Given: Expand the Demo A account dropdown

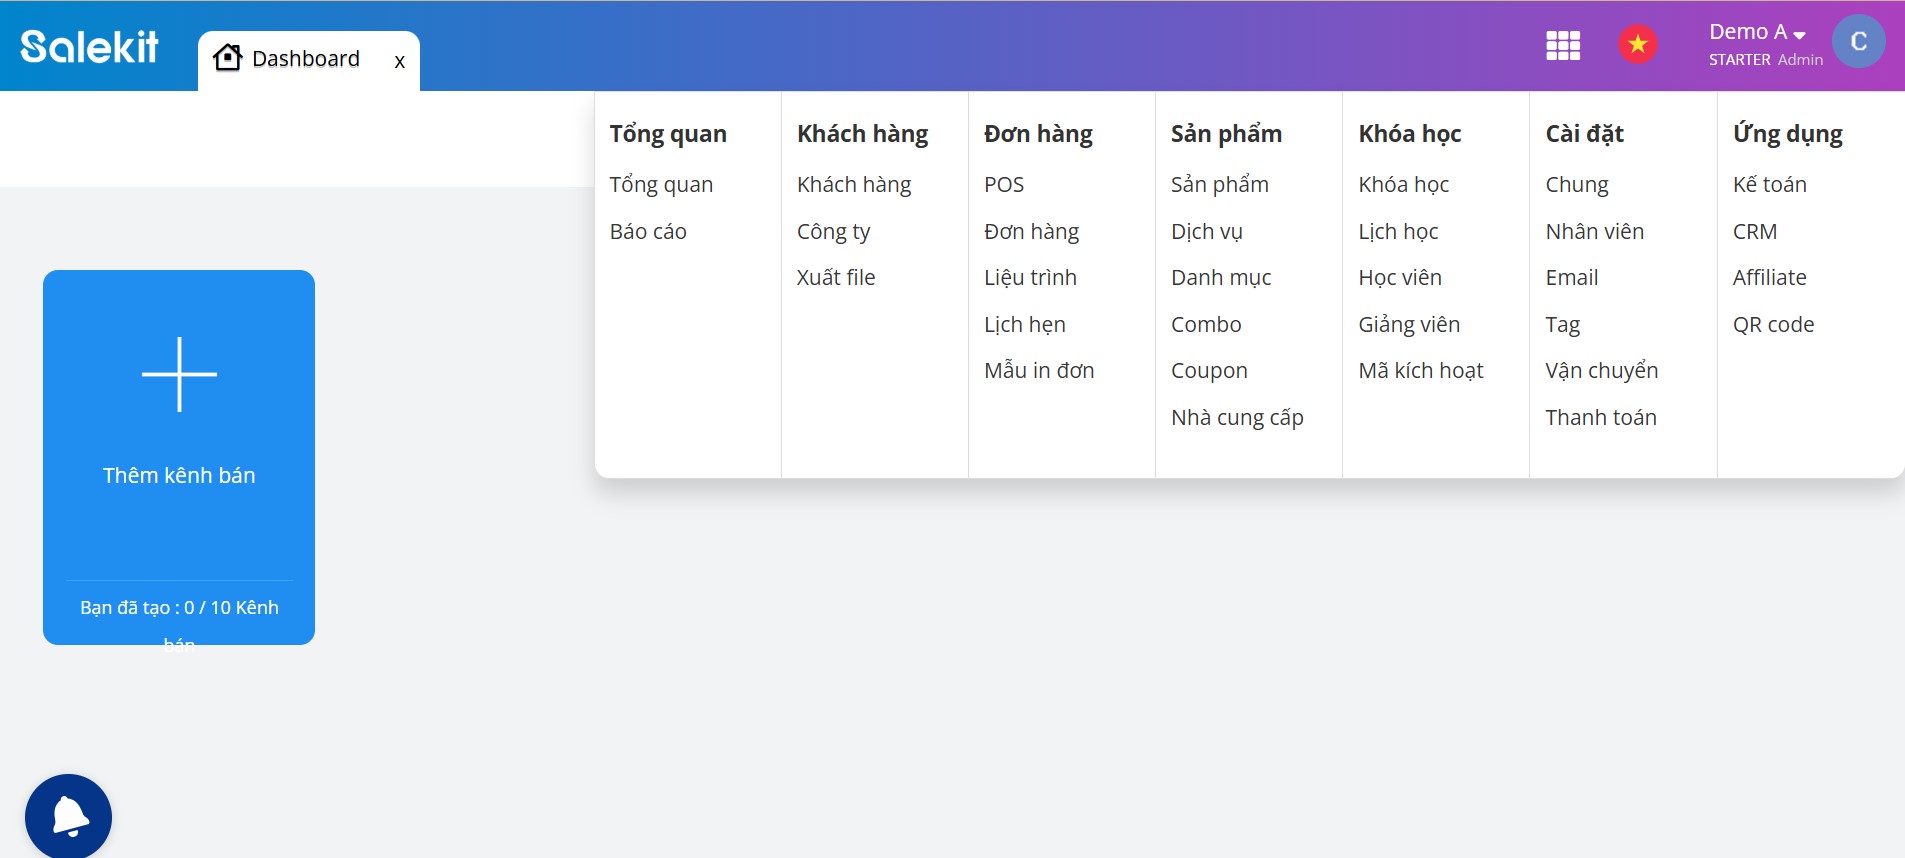Looking at the screenshot, I should pyautogui.click(x=1757, y=33).
